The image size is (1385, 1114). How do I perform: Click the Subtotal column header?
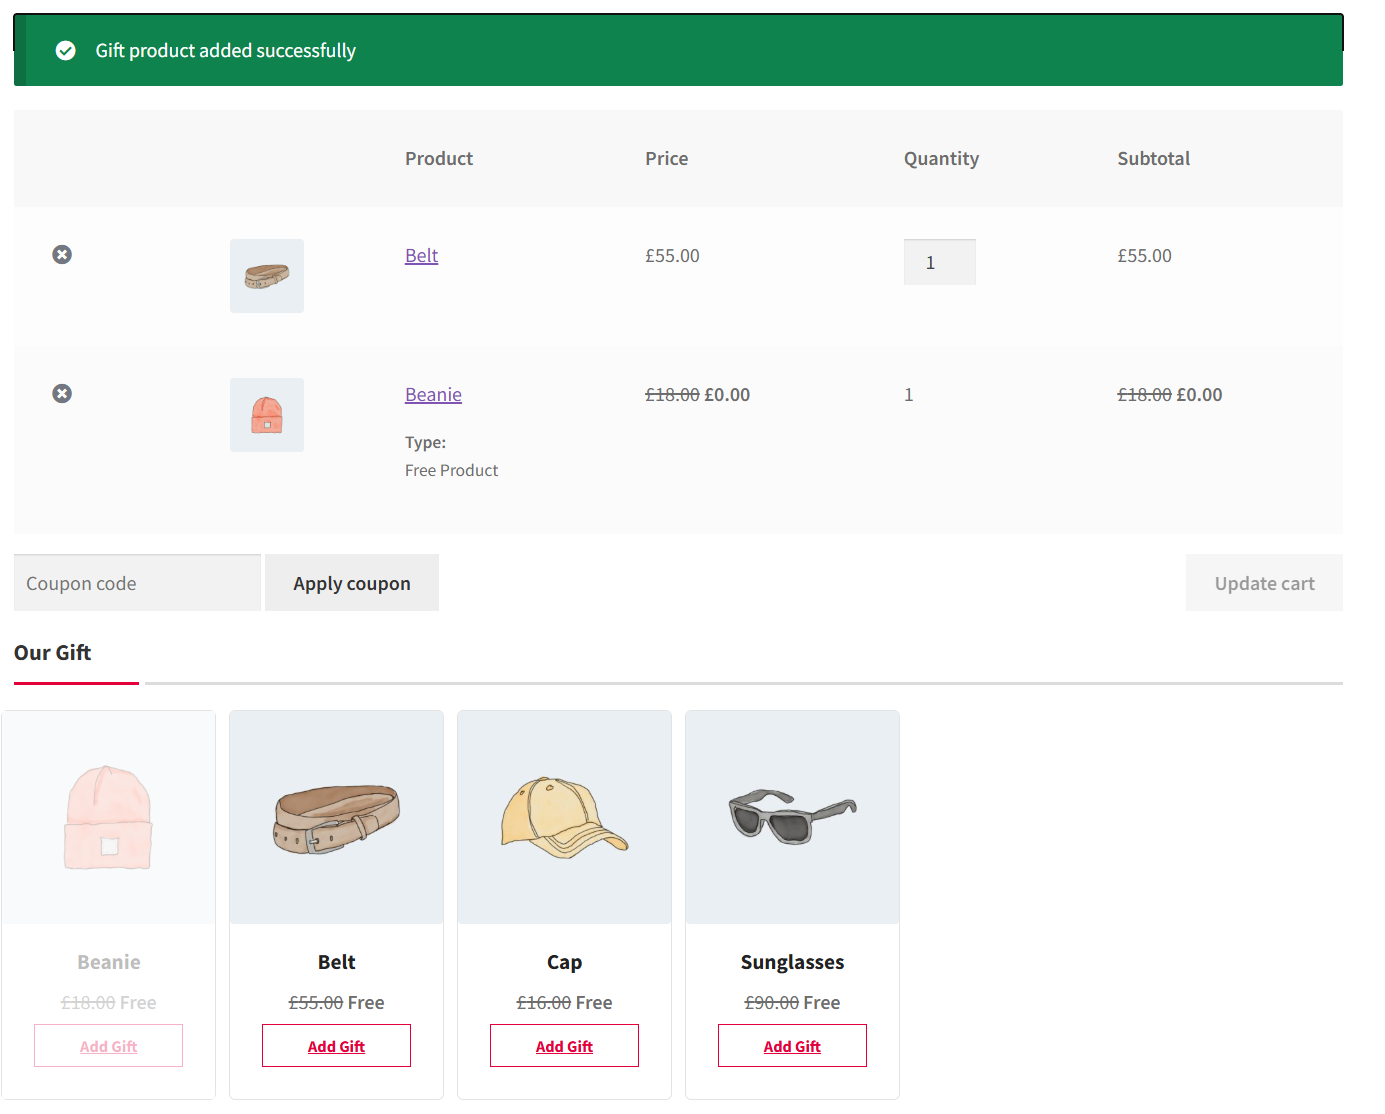1153,159
